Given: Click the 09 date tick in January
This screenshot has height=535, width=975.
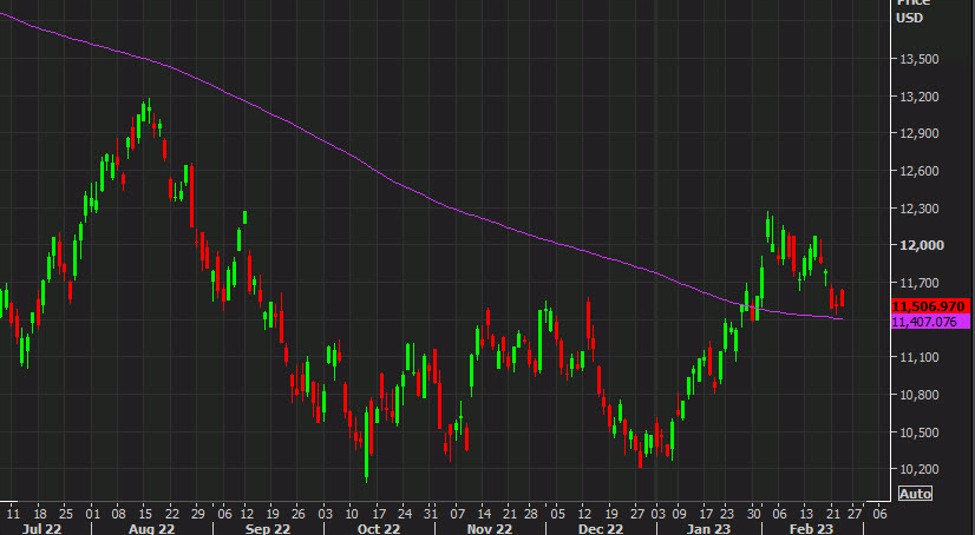Looking at the screenshot, I should pos(679,514).
